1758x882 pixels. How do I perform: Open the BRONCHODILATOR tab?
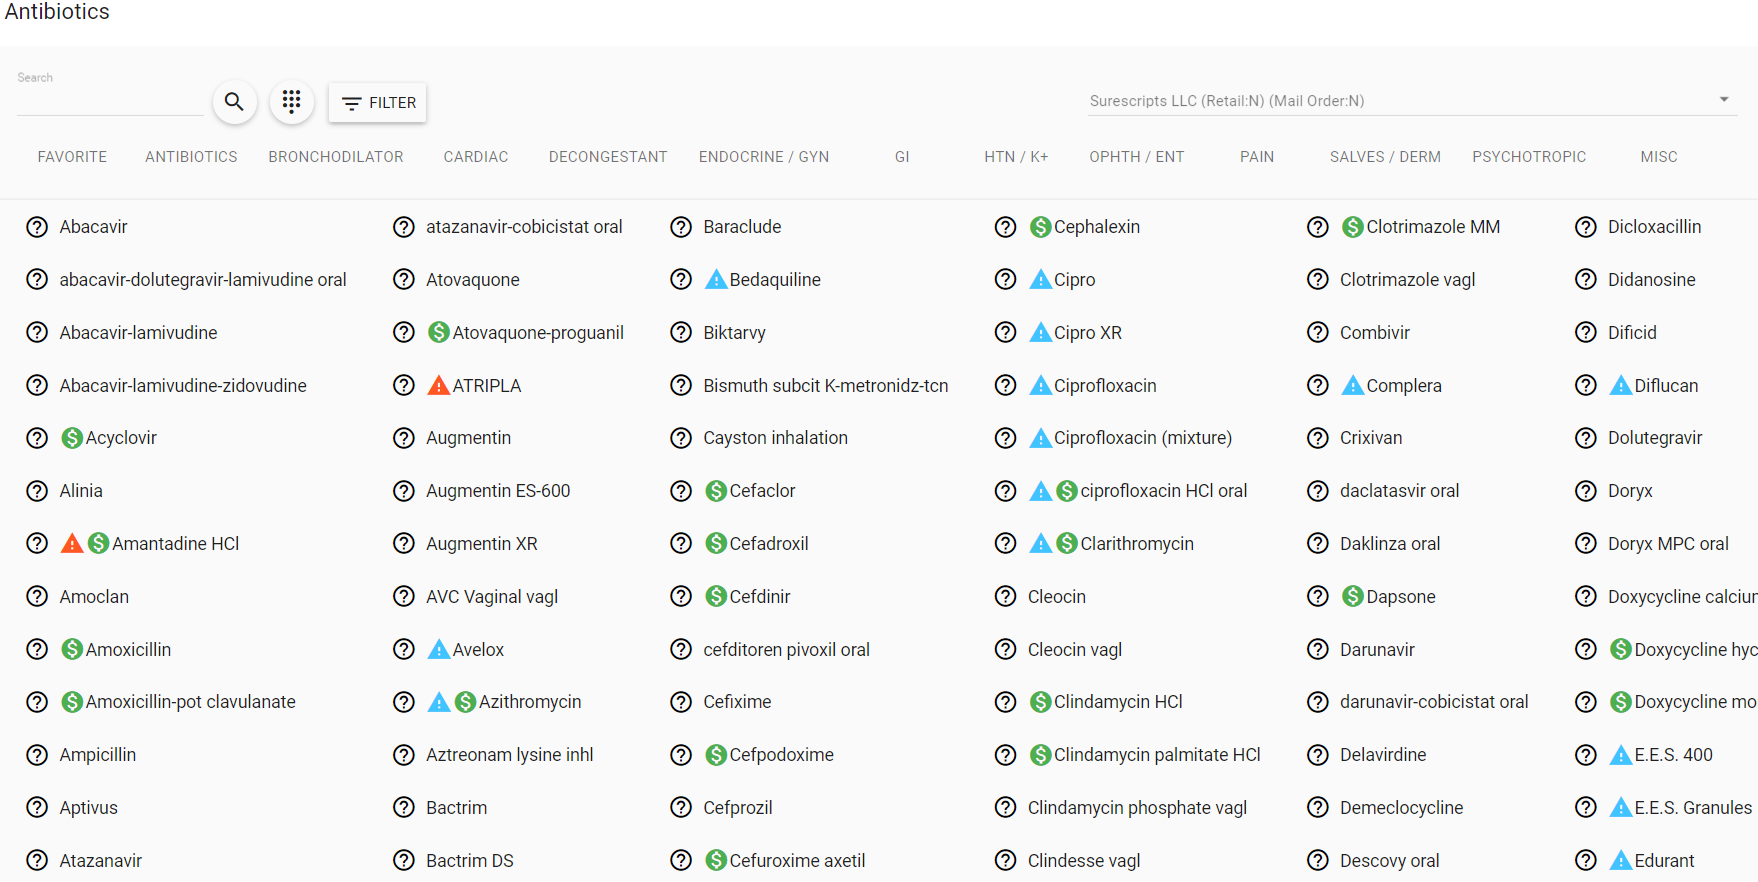tap(336, 157)
